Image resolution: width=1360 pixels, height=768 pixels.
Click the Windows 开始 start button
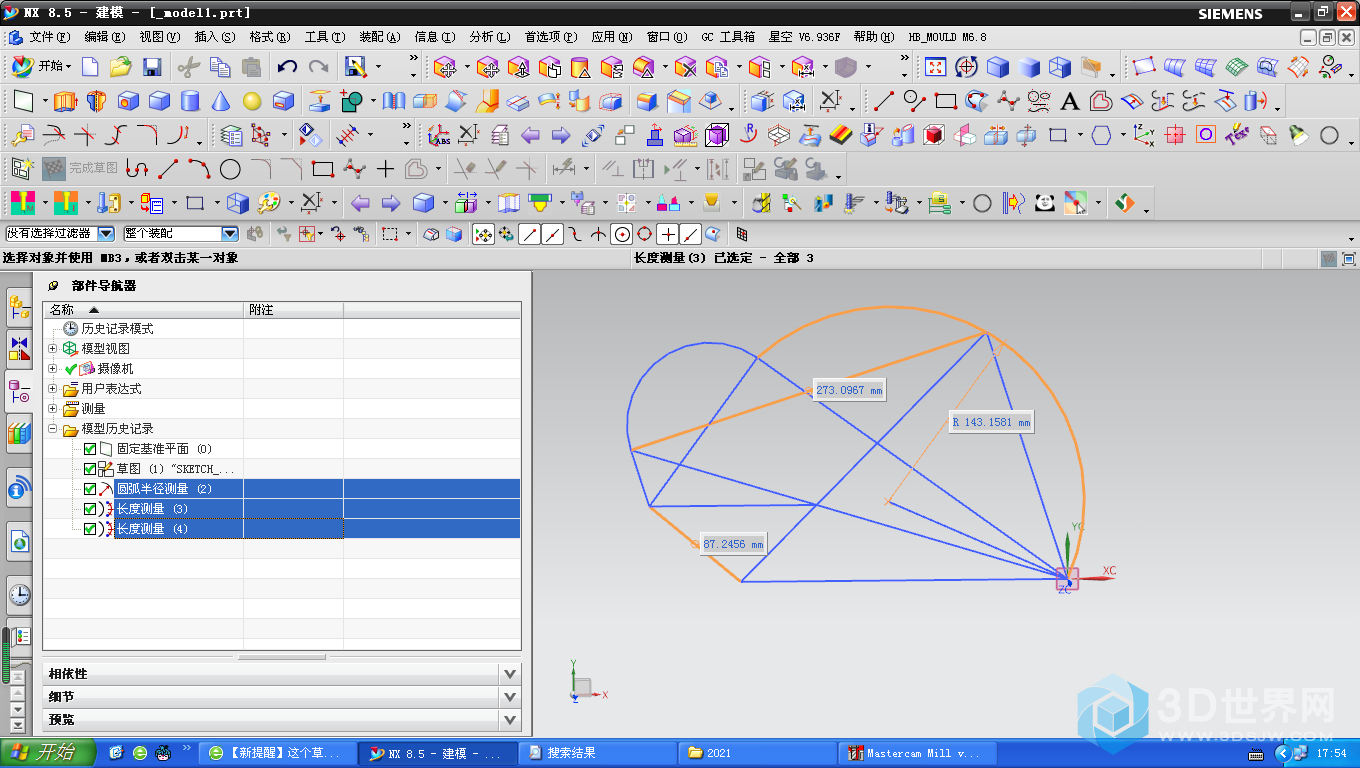[x=48, y=752]
